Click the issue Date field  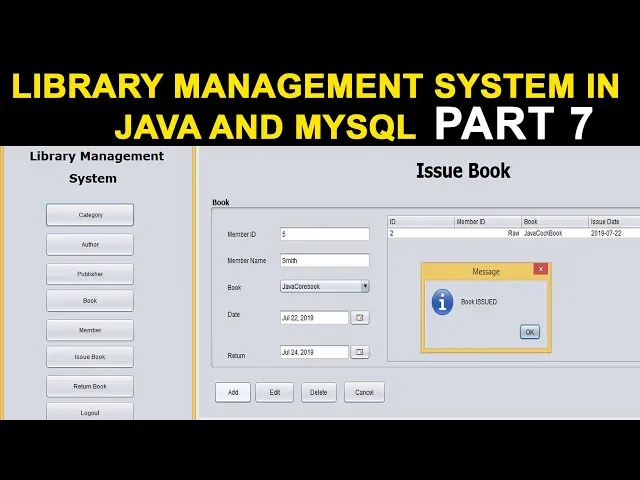pos(314,318)
